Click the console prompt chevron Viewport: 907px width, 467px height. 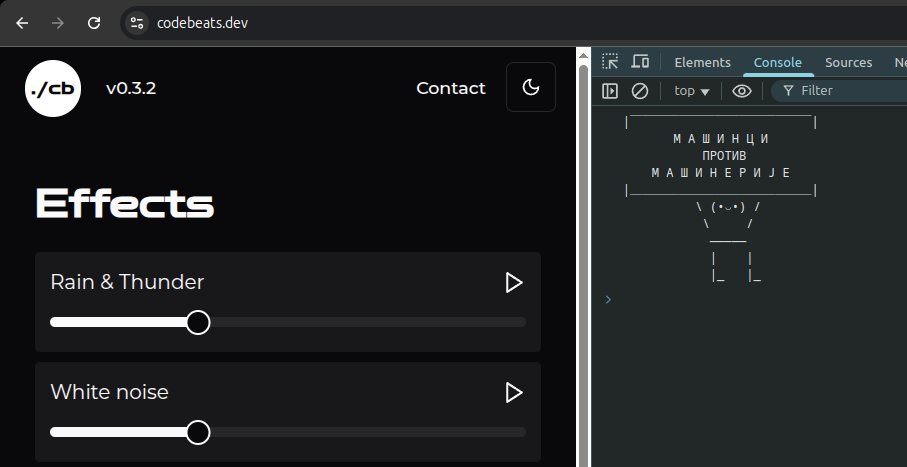point(608,299)
